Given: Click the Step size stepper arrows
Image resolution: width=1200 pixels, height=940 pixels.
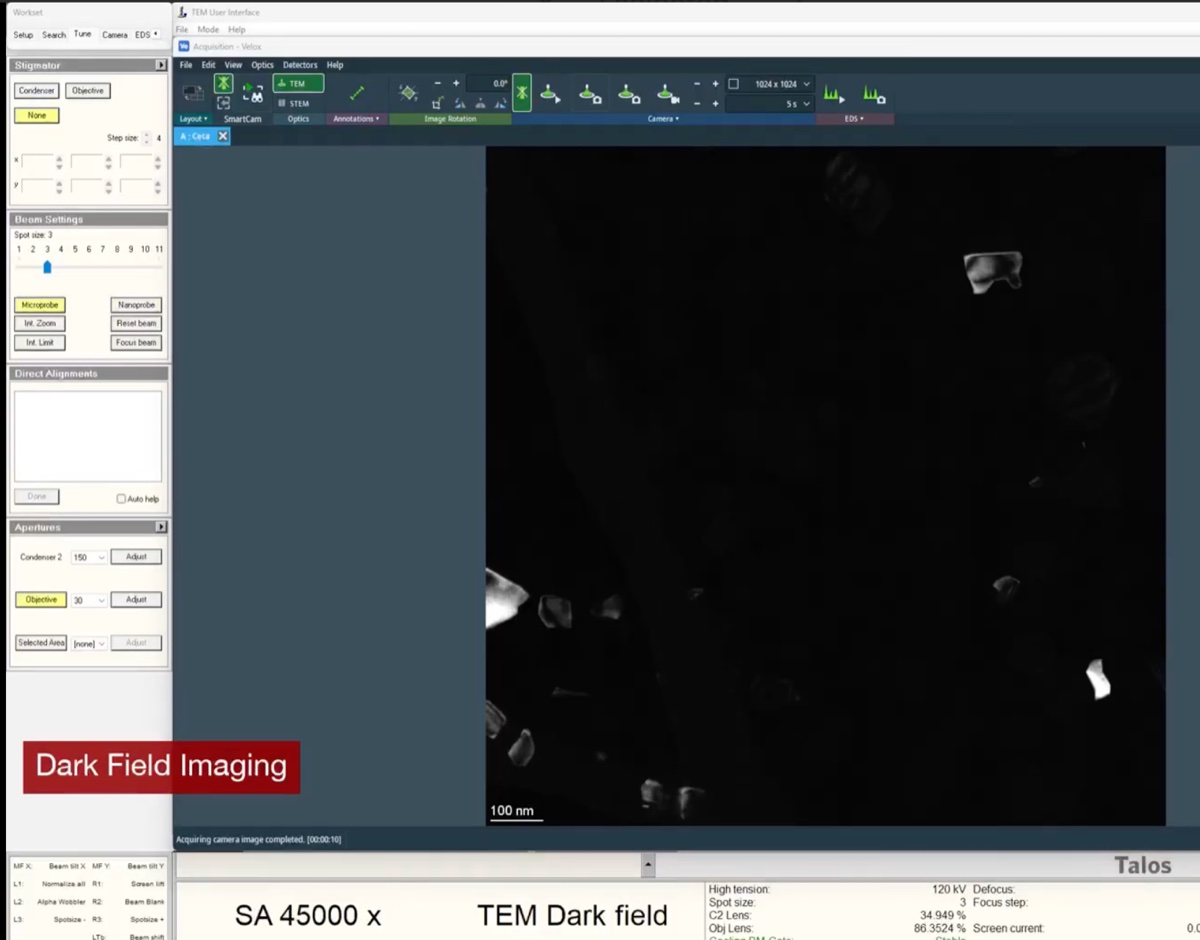Looking at the screenshot, I should (x=147, y=138).
